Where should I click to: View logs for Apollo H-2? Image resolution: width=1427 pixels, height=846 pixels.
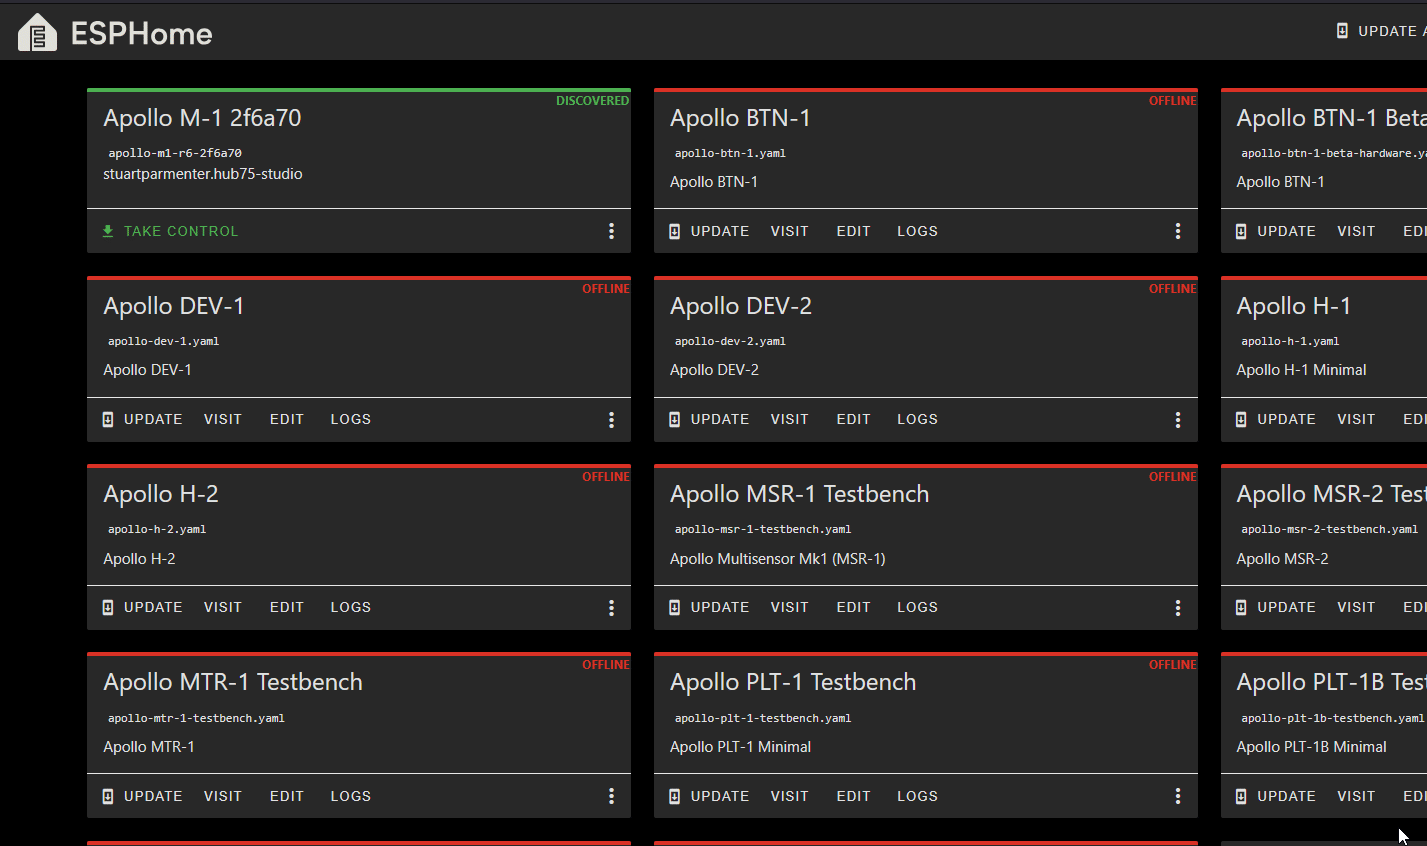pos(351,607)
